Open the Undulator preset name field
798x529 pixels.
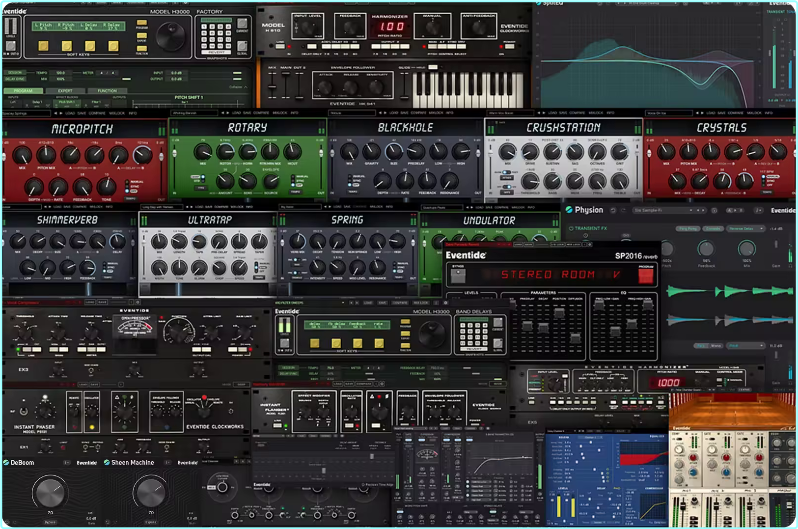442,208
